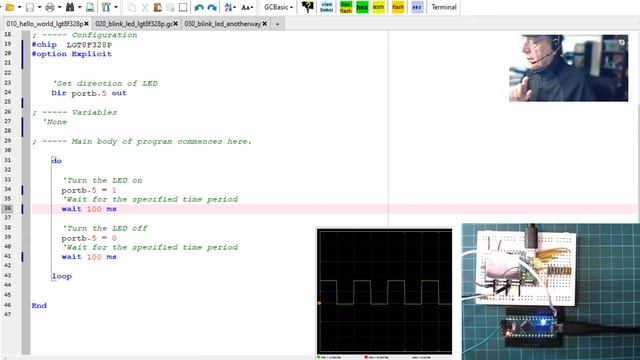Click the "'Set direction of LED" comment

pos(105,83)
